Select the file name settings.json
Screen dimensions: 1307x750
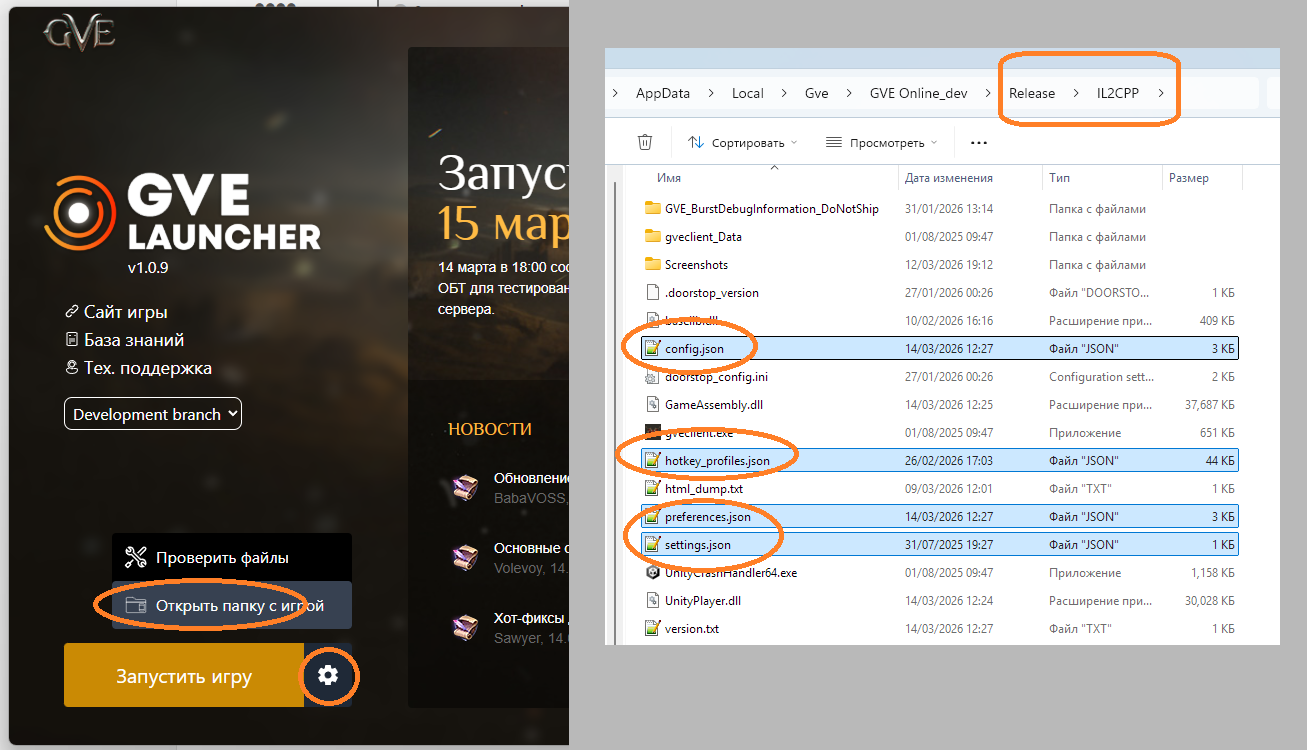pos(698,545)
